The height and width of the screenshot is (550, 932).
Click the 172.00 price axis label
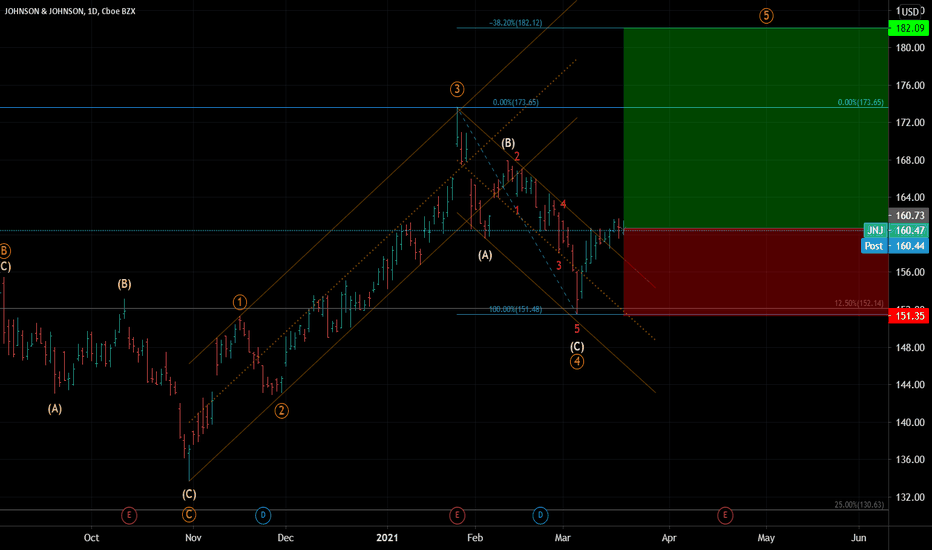(910, 122)
